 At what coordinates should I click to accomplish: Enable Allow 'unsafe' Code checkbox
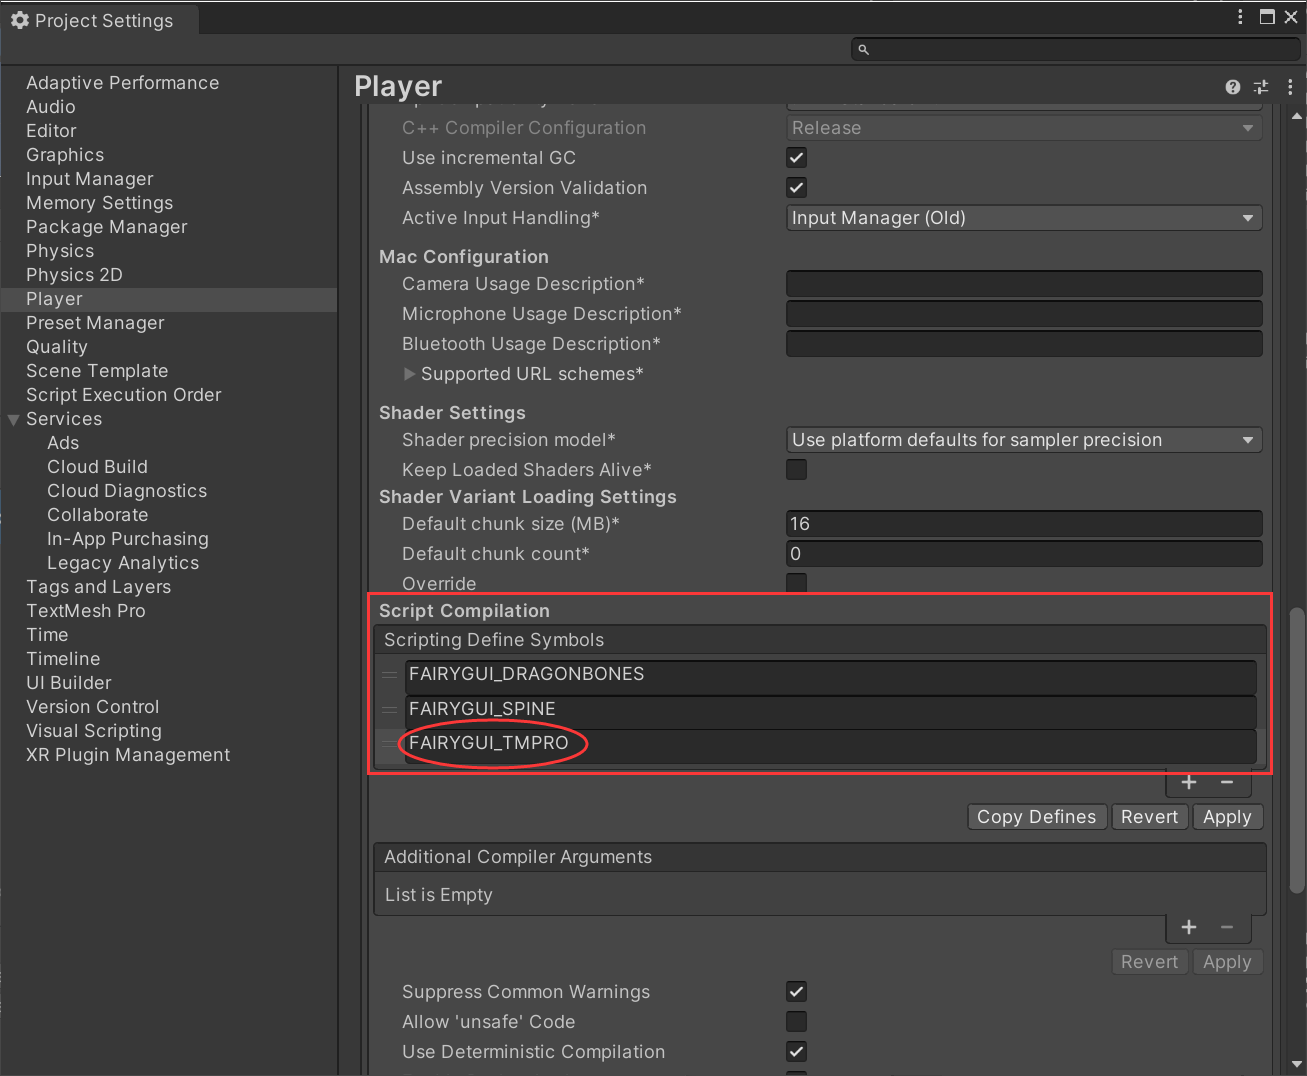tap(796, 1022)
